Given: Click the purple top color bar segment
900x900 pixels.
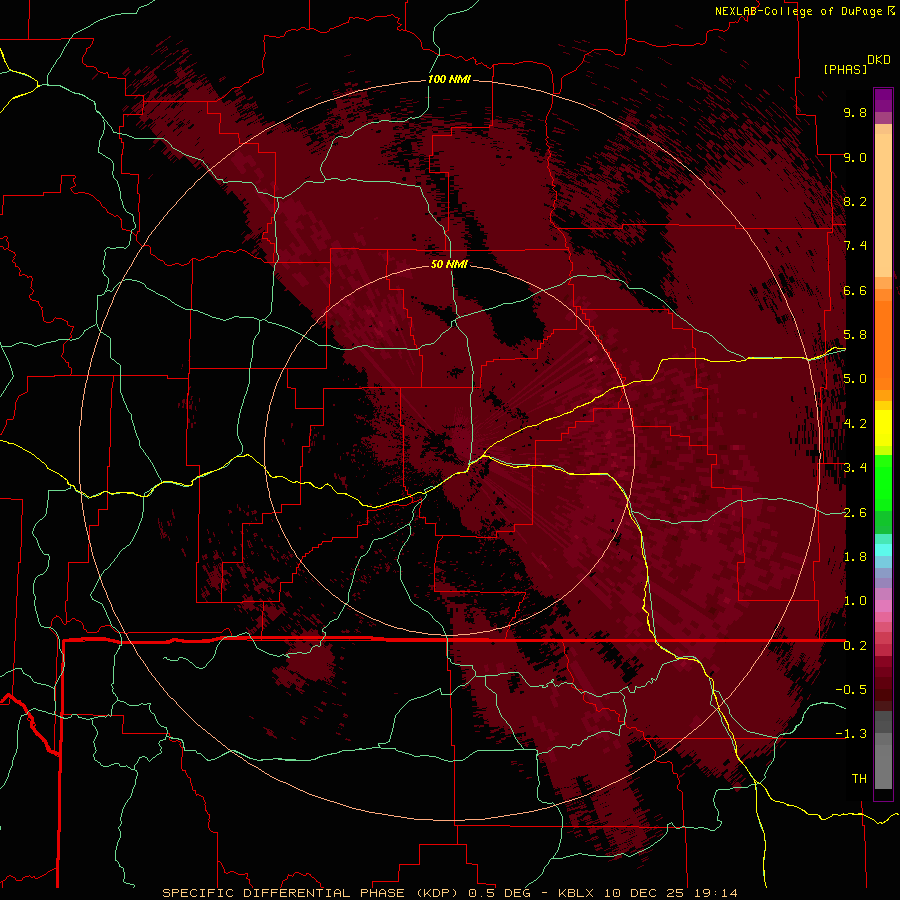Looking at the screenshot, I should [x=883, y=100].
